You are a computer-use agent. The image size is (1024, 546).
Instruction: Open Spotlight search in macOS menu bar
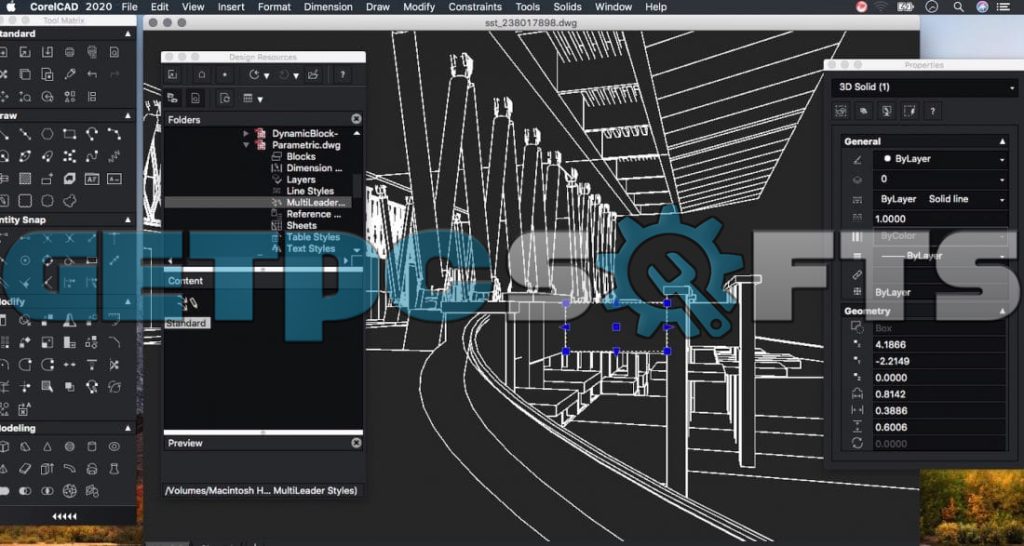click(958, 7)
